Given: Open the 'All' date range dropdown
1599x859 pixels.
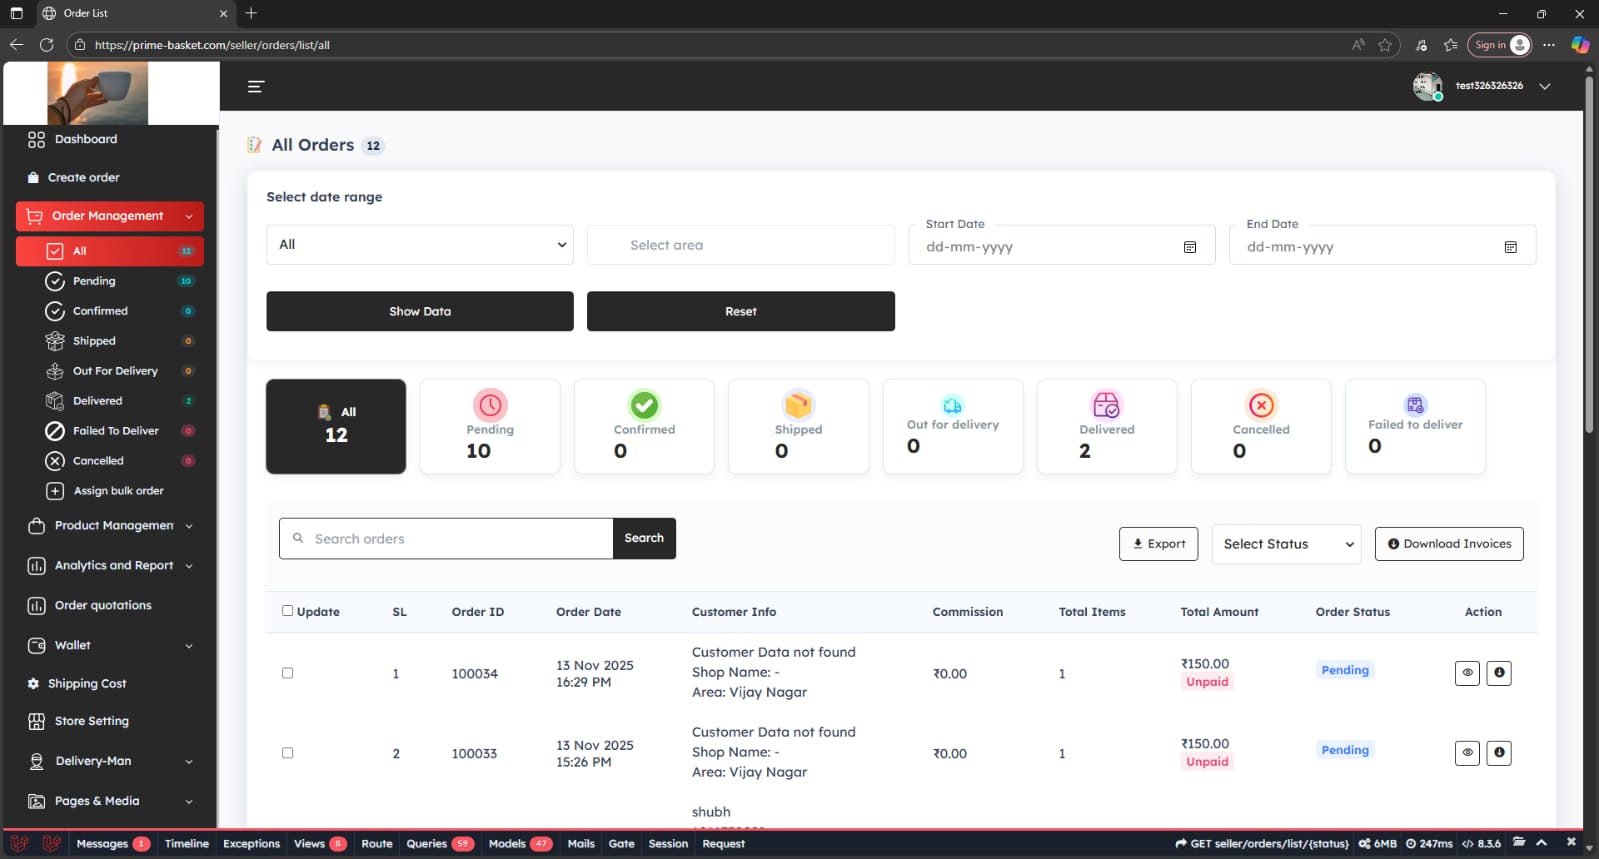Looking at the screenshot, I should [x=419, y=245].
